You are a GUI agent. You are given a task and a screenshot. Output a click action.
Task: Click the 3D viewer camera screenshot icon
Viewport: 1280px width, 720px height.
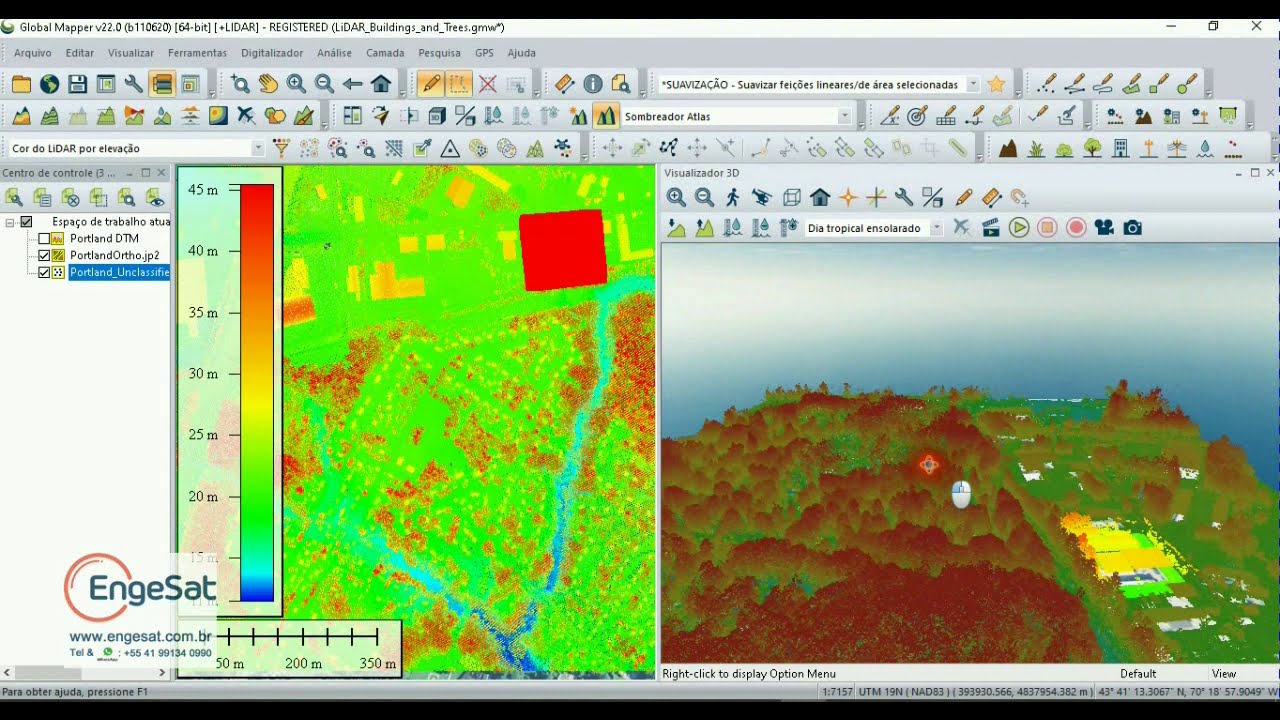[x=1132, y=227]
